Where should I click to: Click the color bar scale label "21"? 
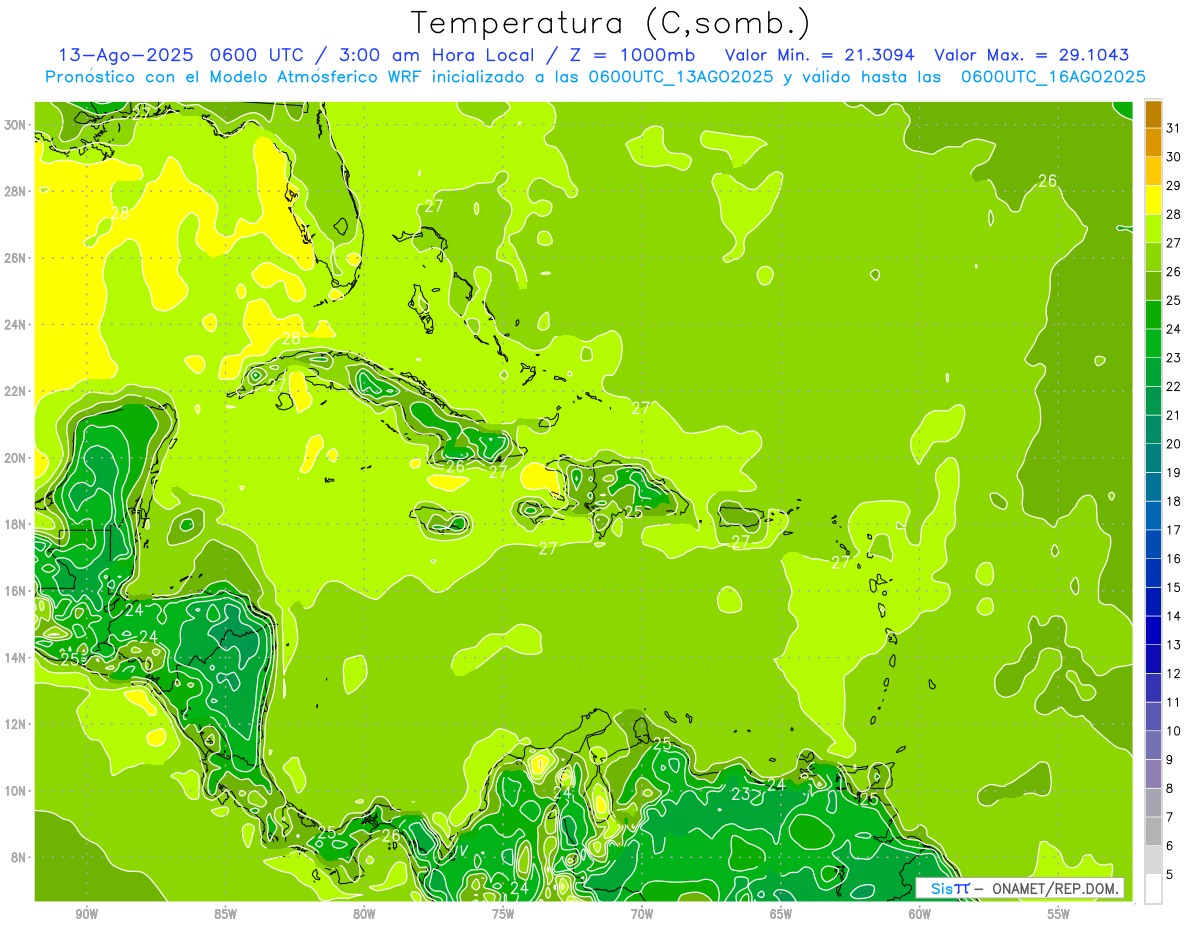1174,415
